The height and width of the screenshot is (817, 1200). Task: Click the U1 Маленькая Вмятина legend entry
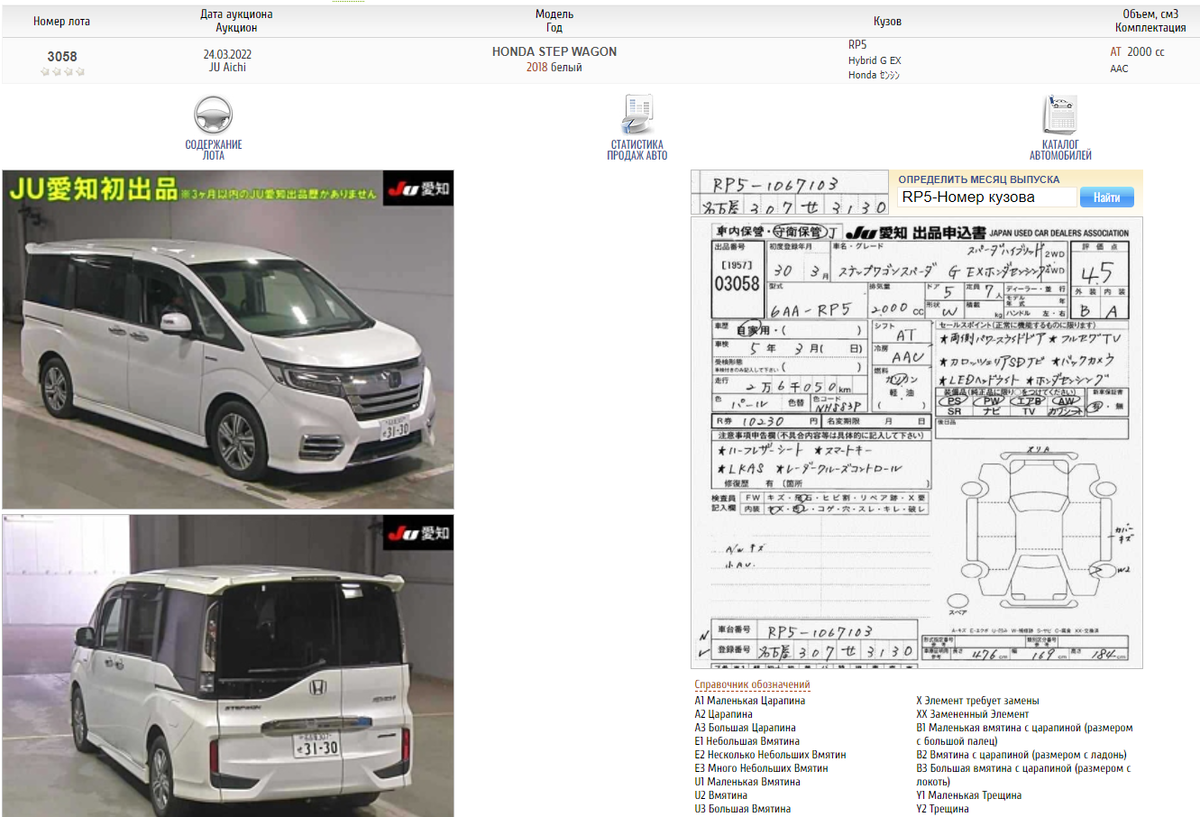pyautogui.click(x=747, y=782)
